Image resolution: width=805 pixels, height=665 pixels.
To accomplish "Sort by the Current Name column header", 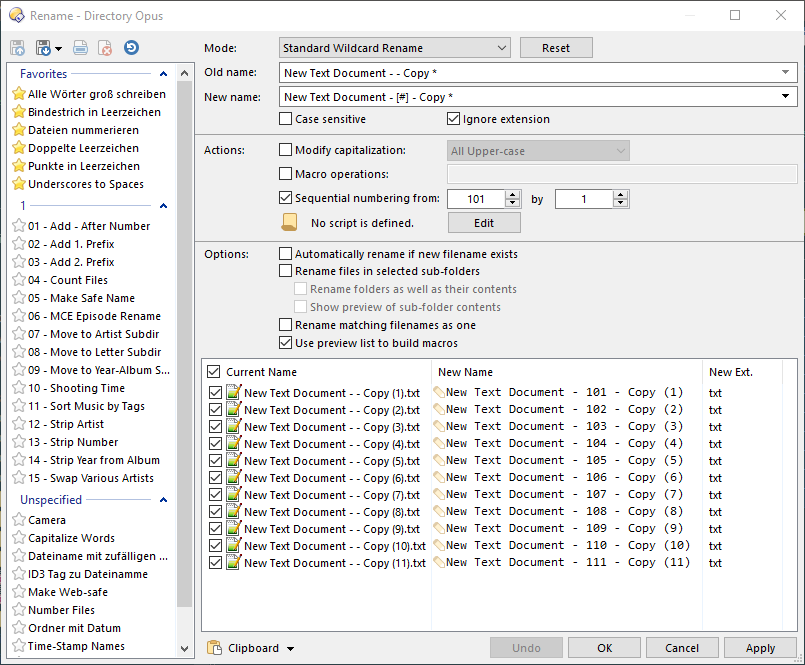I will [261, 372].
